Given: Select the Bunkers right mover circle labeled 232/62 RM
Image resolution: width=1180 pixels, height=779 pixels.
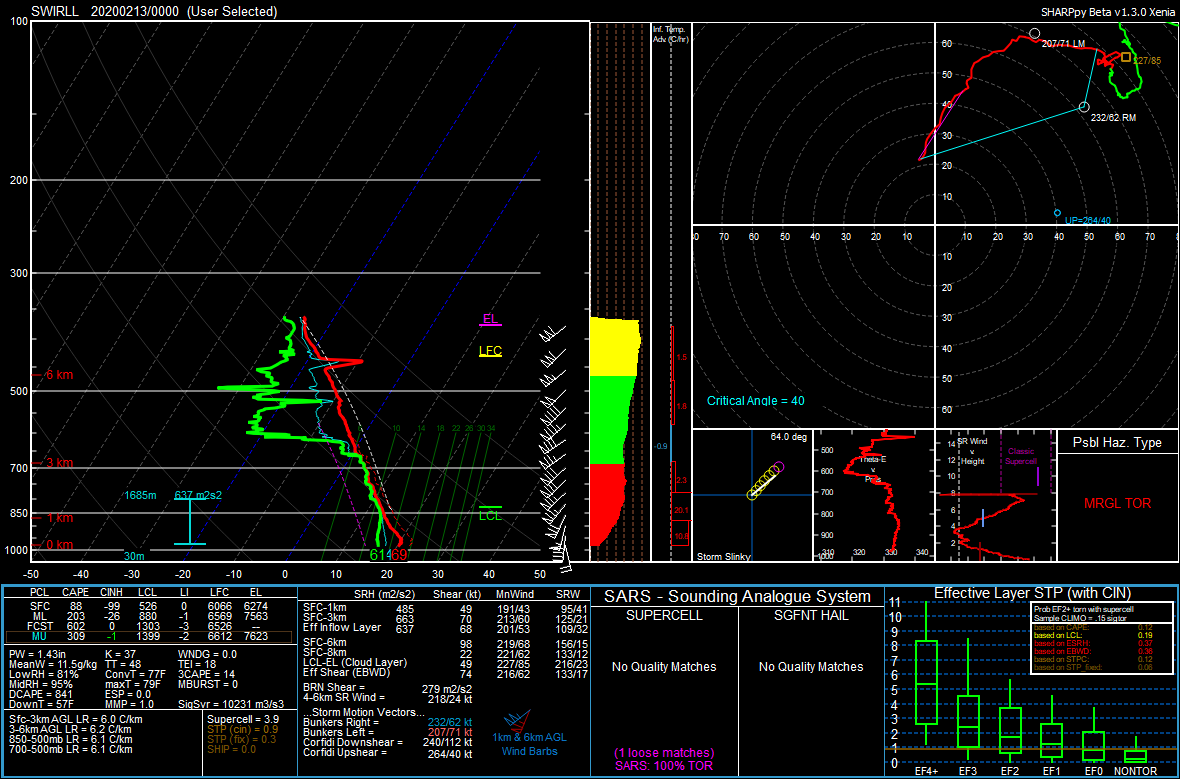Looking at the screenshot, I should coord(1084,107).
